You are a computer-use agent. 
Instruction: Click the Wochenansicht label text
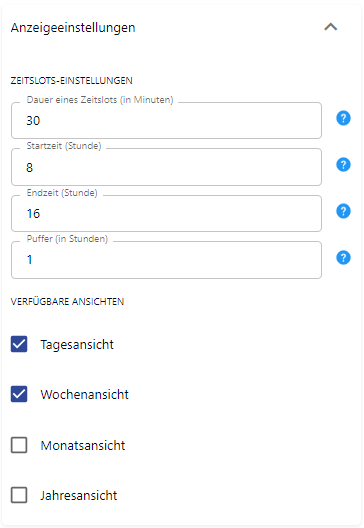pos(85,395)
